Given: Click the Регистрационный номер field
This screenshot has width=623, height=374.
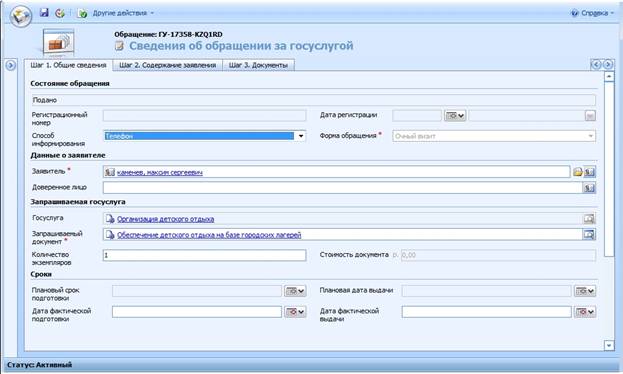Looking at the screenshot, I should (204, 116).
